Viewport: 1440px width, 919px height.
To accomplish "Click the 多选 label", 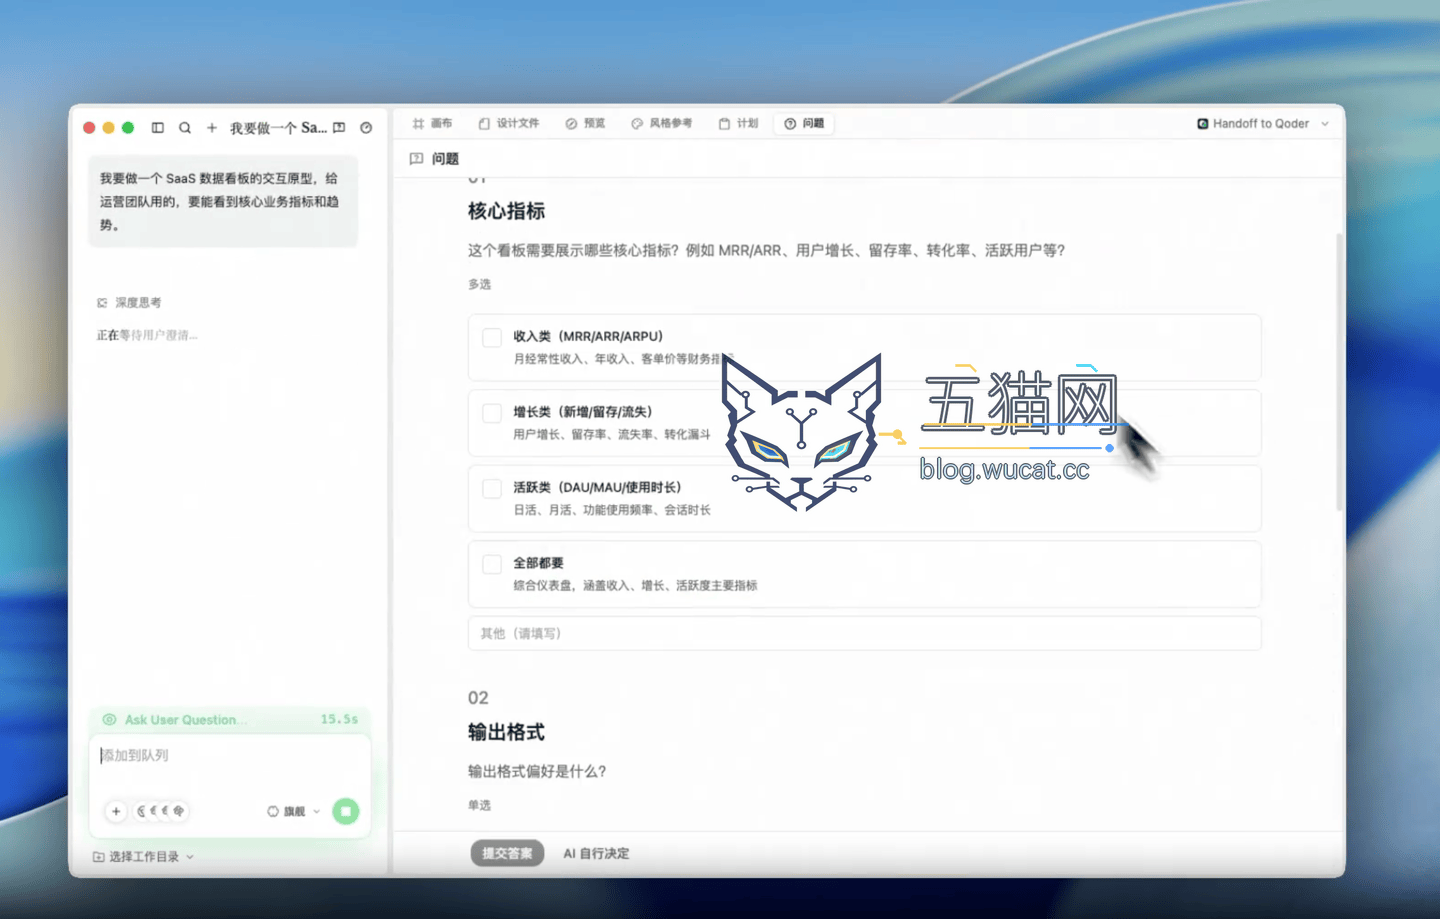I will coord(479,284).
